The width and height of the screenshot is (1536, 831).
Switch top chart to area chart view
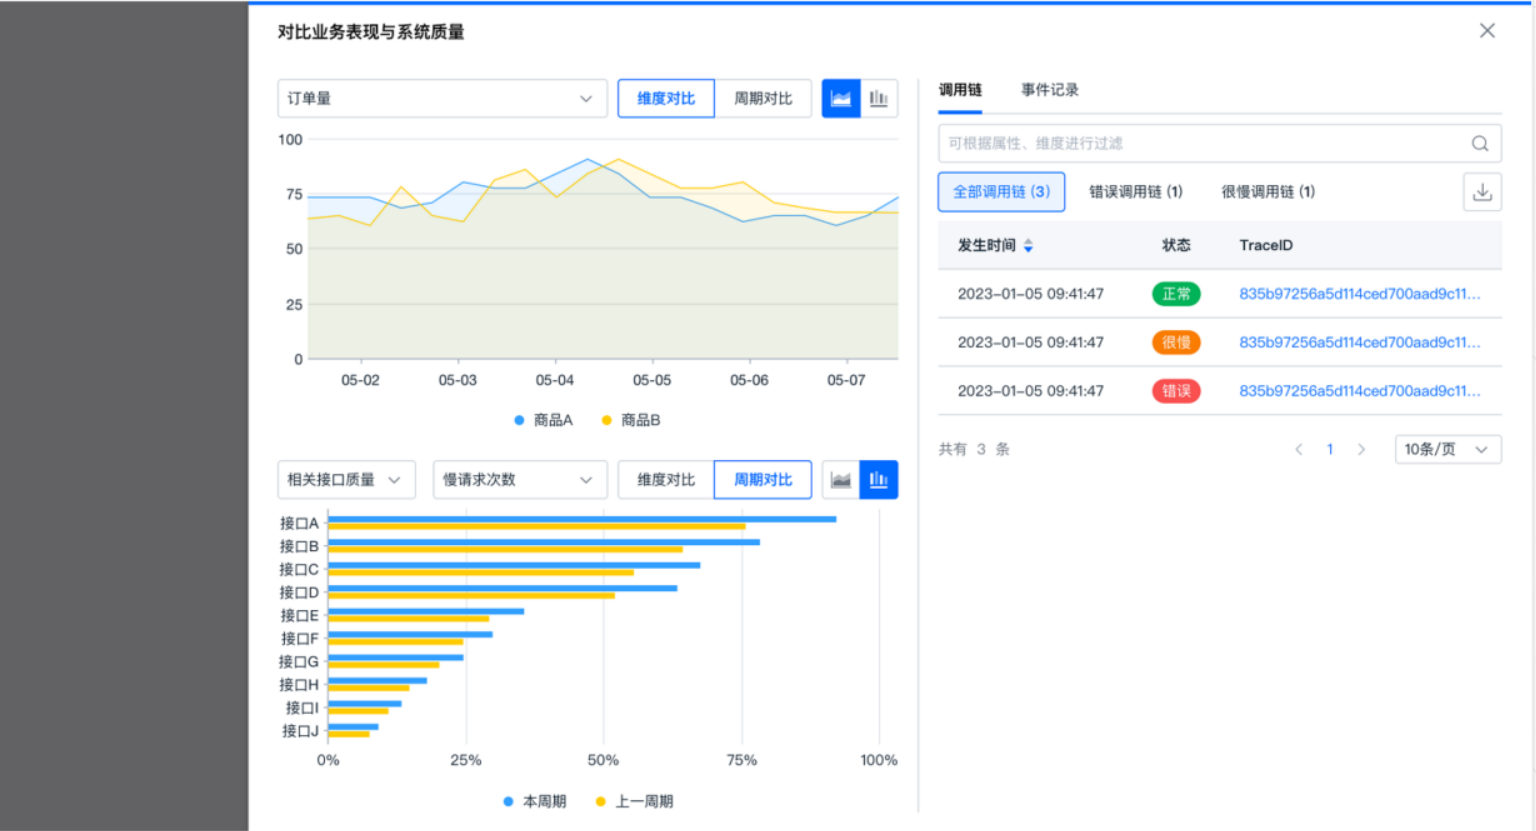pos(841,99)
